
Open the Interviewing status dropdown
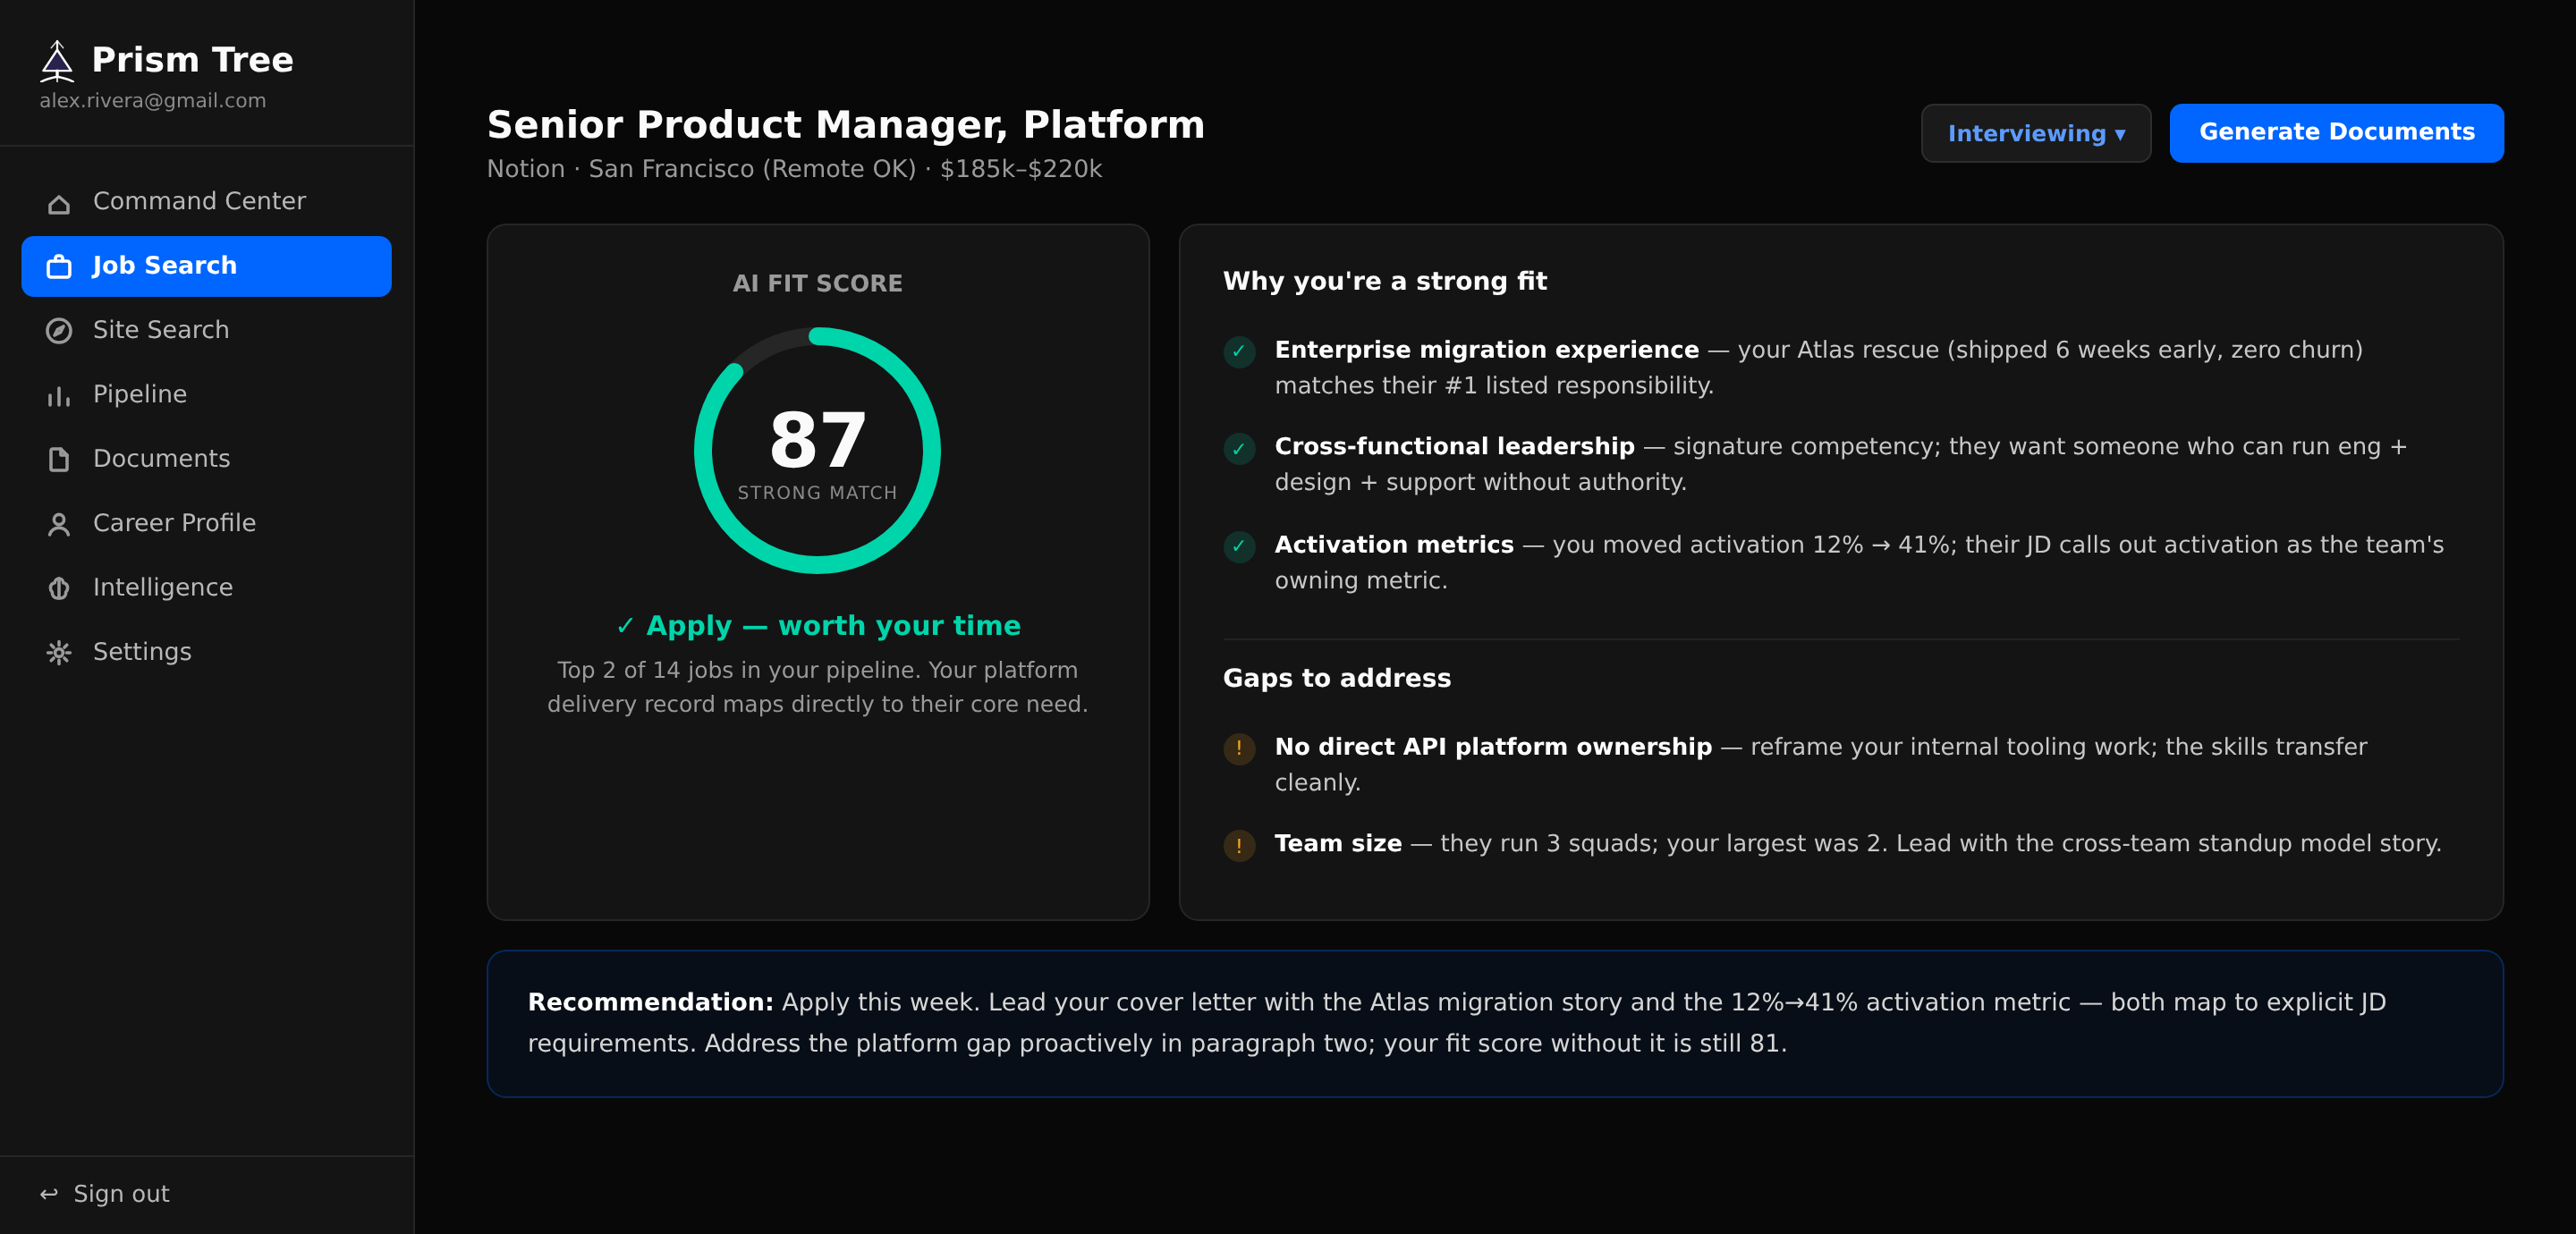tap(2035, 133)
